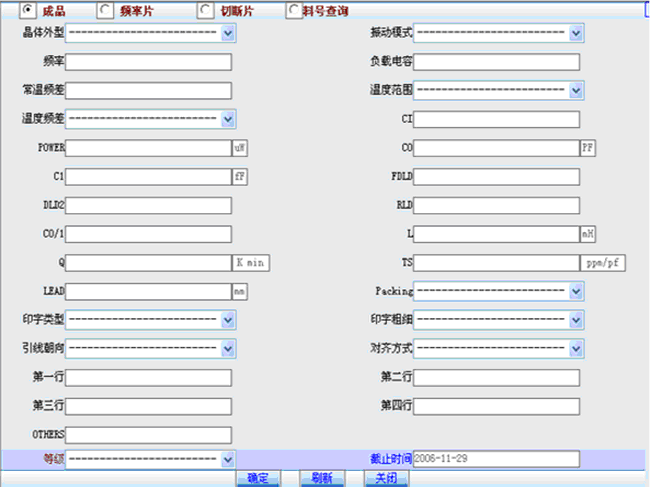Focus the 第四行 input field
Image resolution: width=652 pixels, height=489 pixels.
tap(496, 406)
